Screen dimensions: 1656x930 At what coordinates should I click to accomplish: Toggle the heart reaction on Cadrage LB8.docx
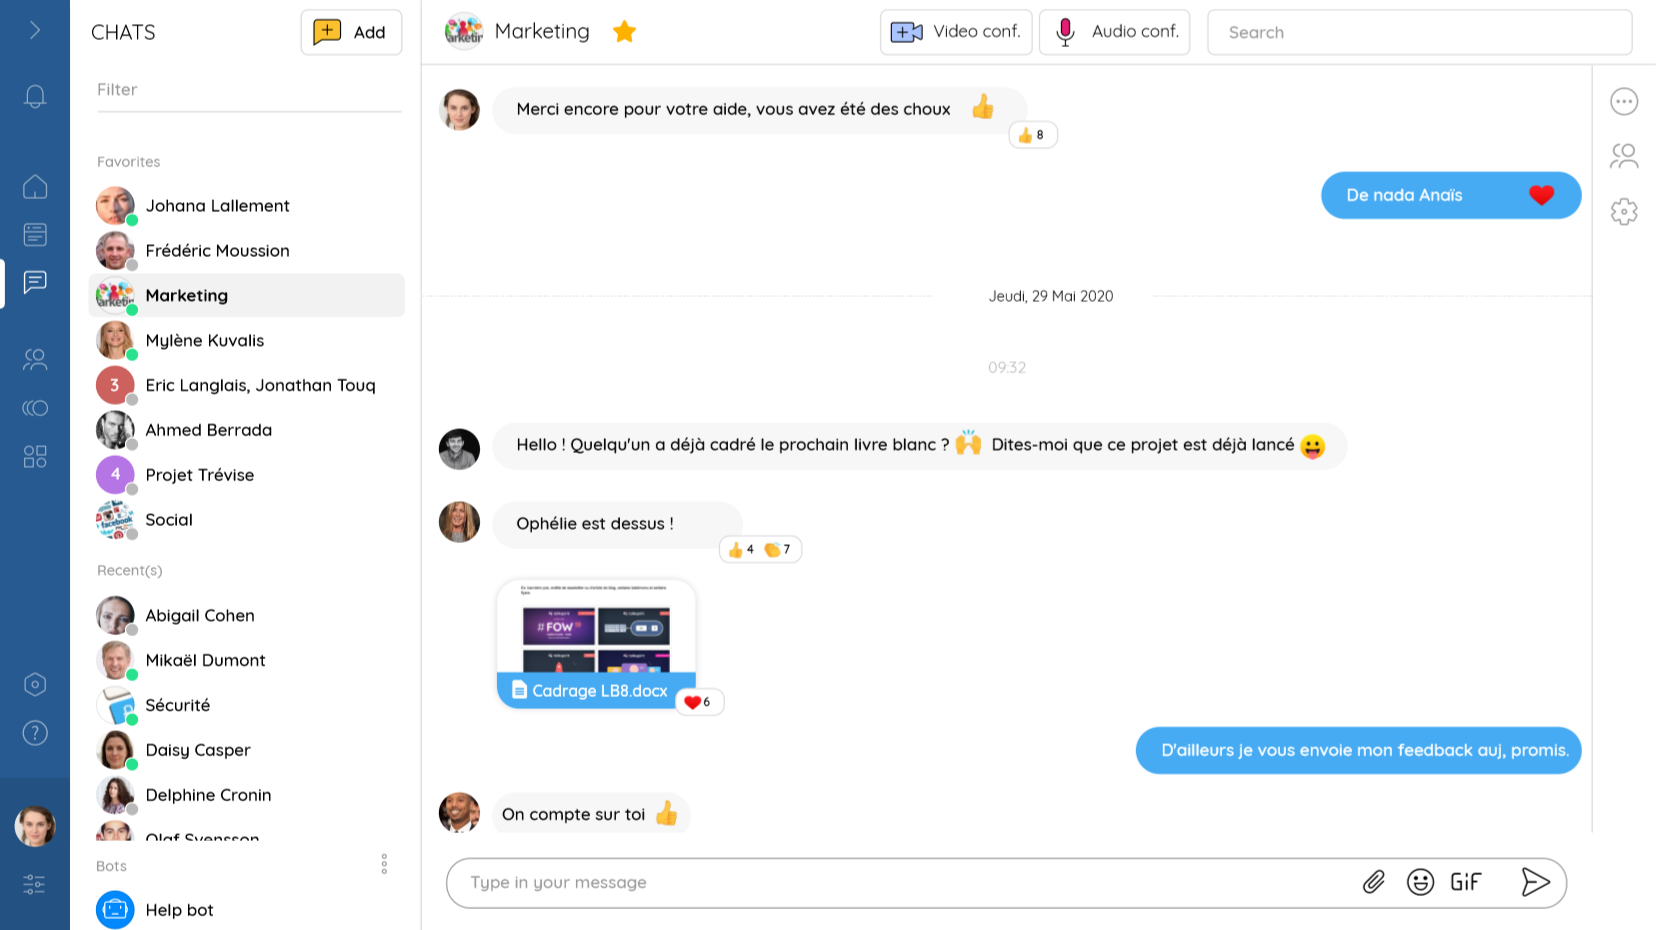click(x=698, y=702)
